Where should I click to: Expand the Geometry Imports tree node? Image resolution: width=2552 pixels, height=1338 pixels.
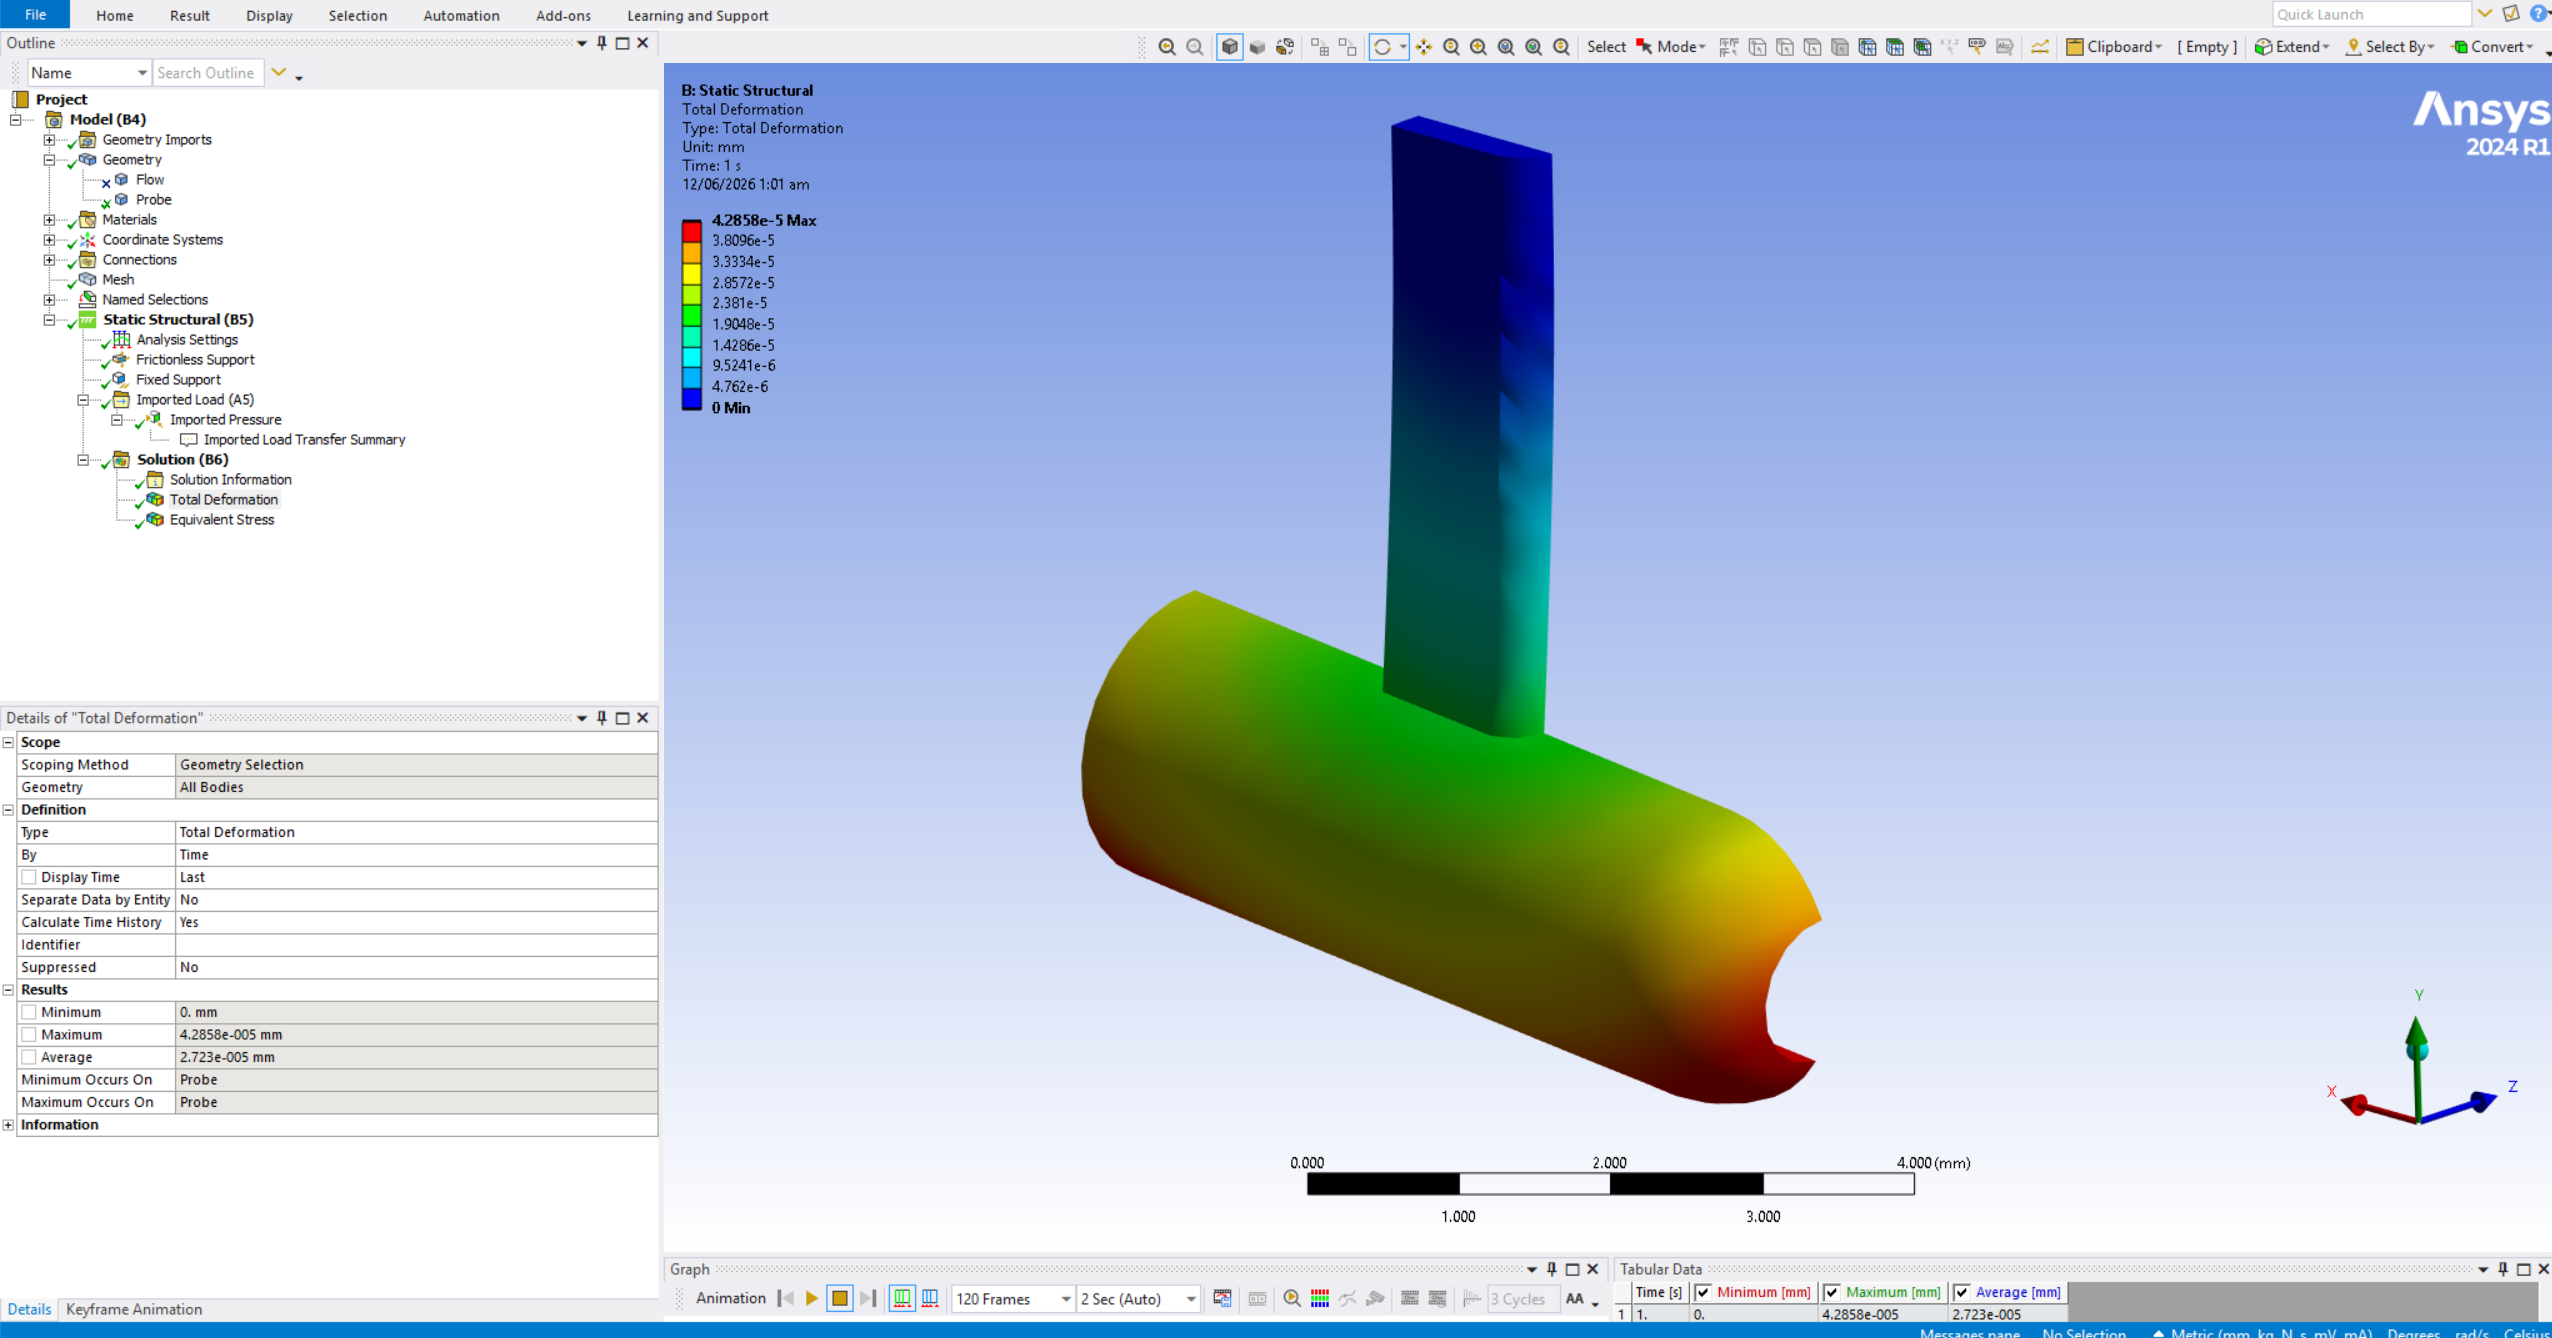[x=49, y=140]
